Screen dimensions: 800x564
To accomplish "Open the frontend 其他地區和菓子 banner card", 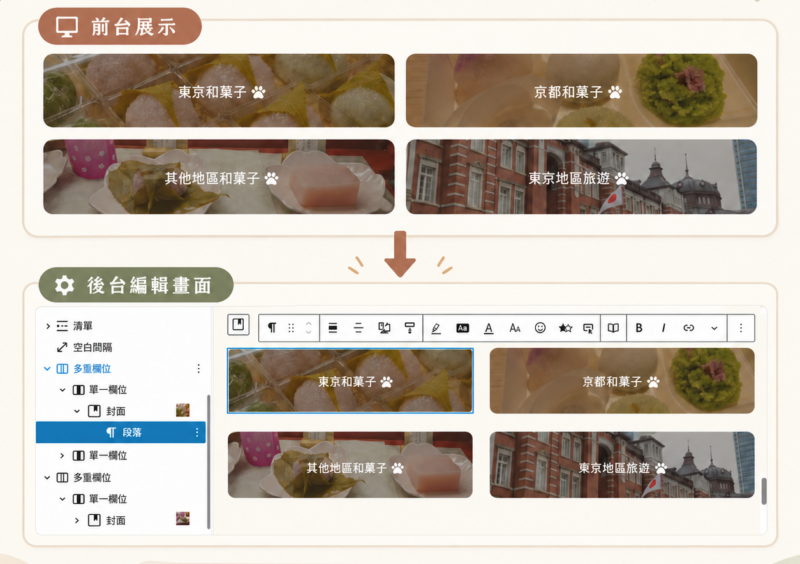I will pyautogui.click(x=219, y=177).
